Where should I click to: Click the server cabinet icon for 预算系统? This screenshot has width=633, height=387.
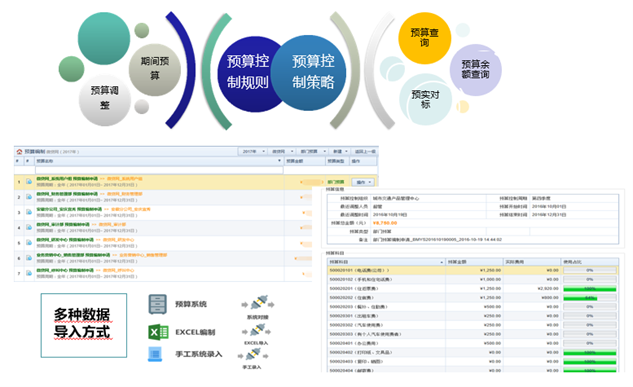(157, 304)
